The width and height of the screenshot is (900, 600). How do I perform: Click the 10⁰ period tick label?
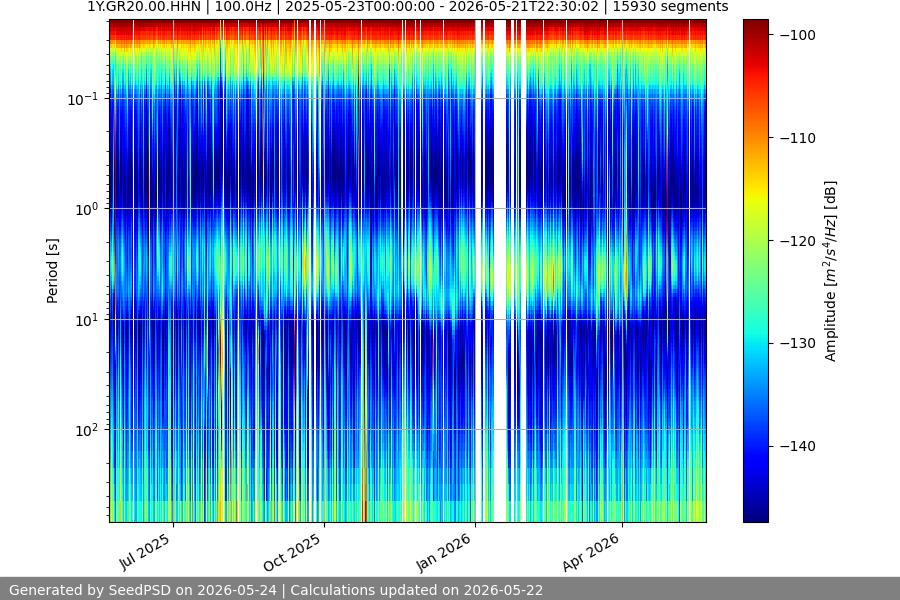pyautogui.click(x=87, y=209)
